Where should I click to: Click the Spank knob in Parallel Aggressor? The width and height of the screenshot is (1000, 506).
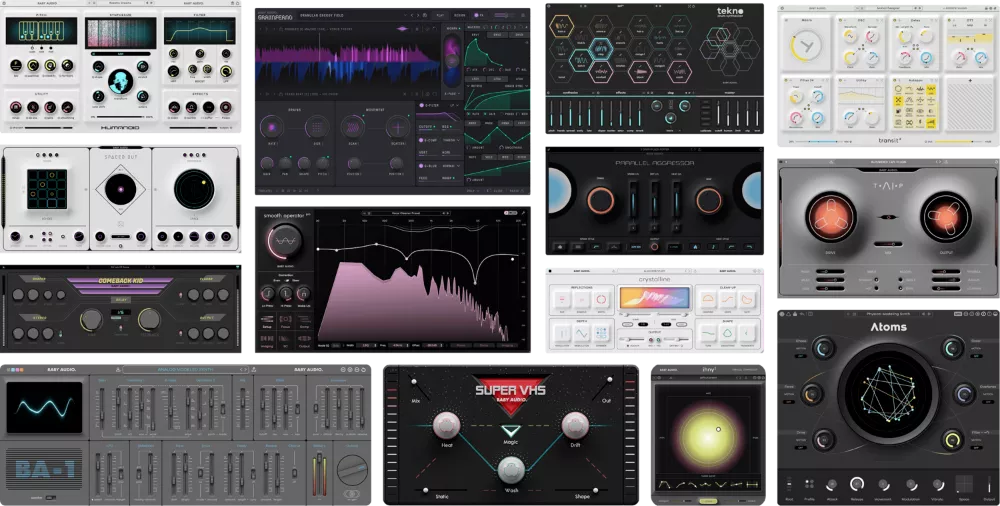599,200
